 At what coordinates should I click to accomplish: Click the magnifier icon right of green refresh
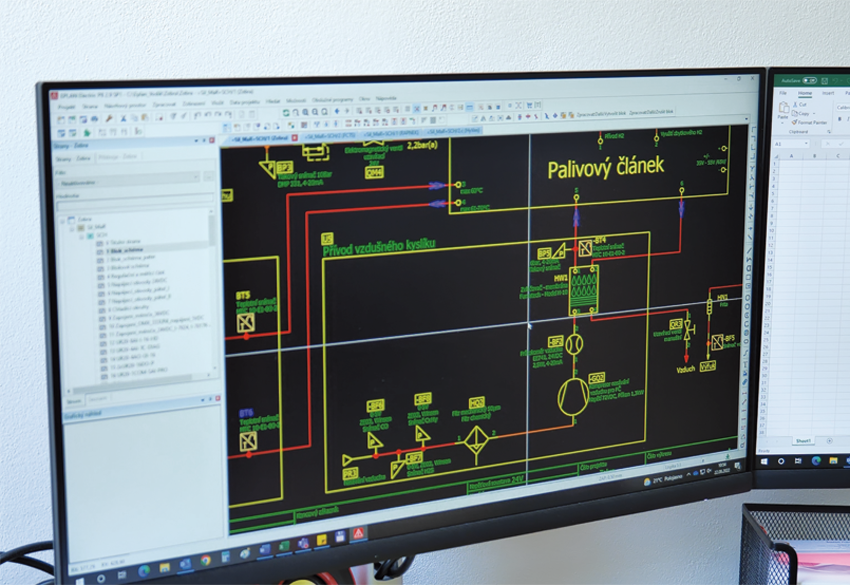click(295, 112)
